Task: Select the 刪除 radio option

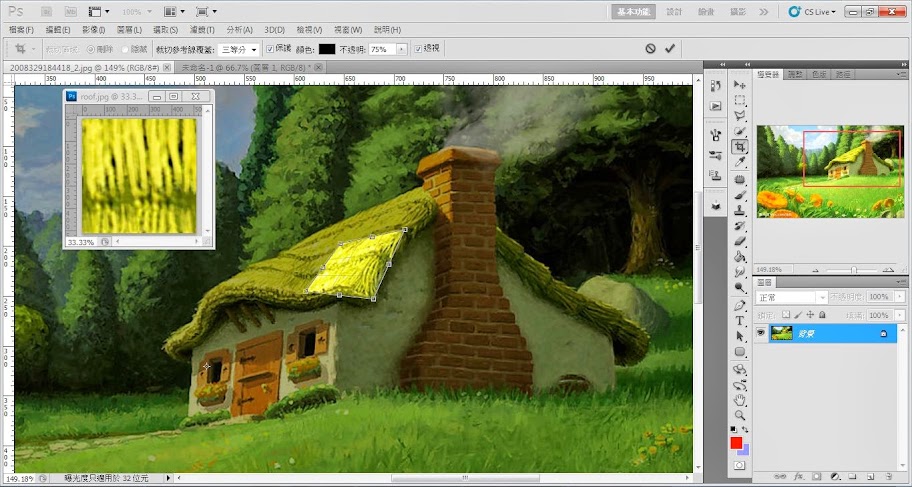Action: click(91, 49)
